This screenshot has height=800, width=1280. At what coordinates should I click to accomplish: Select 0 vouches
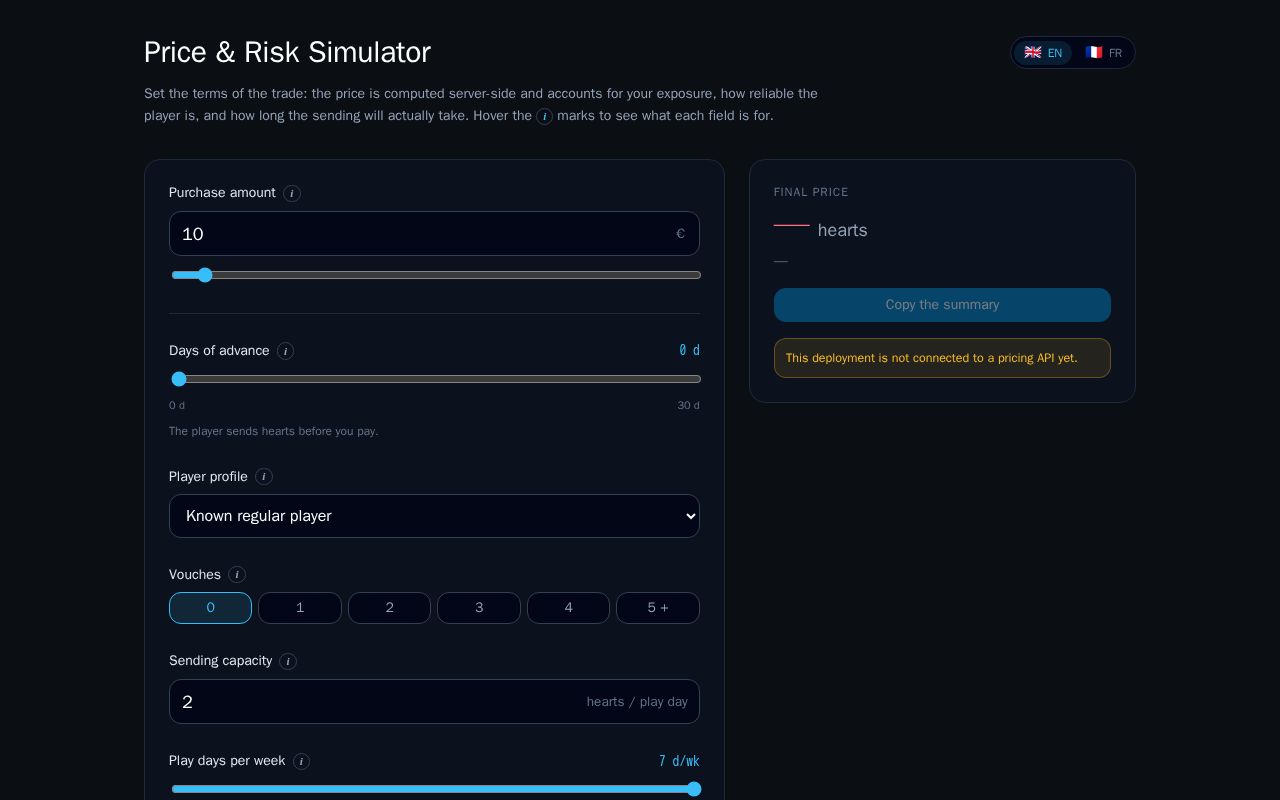pyautogui.click(x=210, y=608)
